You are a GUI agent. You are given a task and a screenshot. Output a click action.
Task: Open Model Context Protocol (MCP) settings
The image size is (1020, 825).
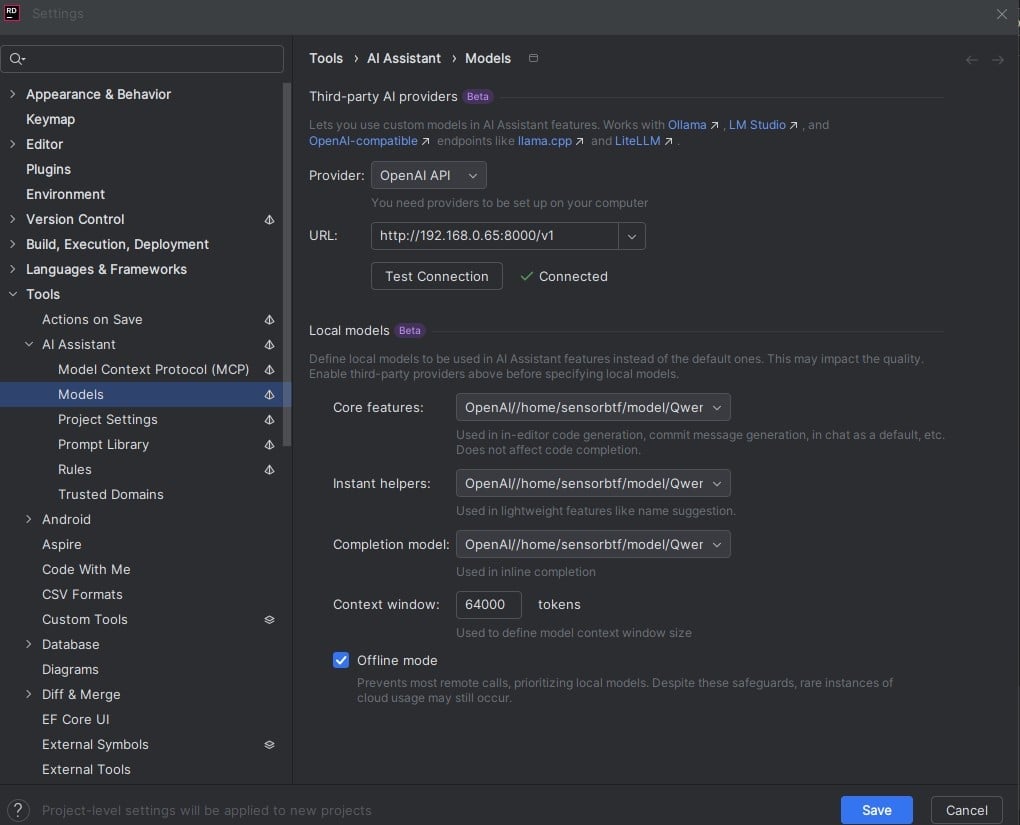pos(153,369)
